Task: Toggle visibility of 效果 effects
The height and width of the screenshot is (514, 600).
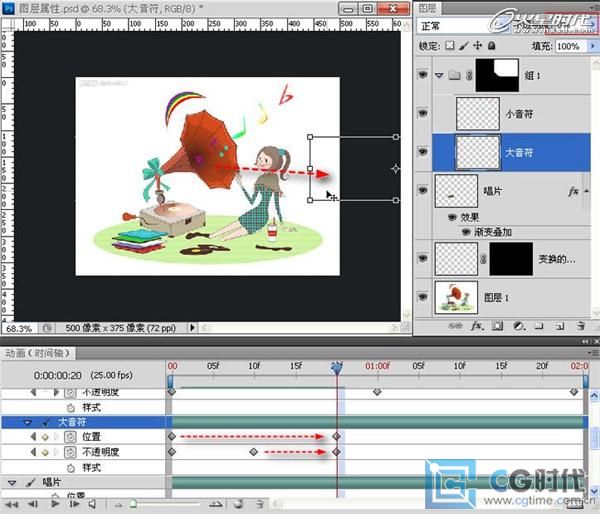Action: [x=452, y=217]
